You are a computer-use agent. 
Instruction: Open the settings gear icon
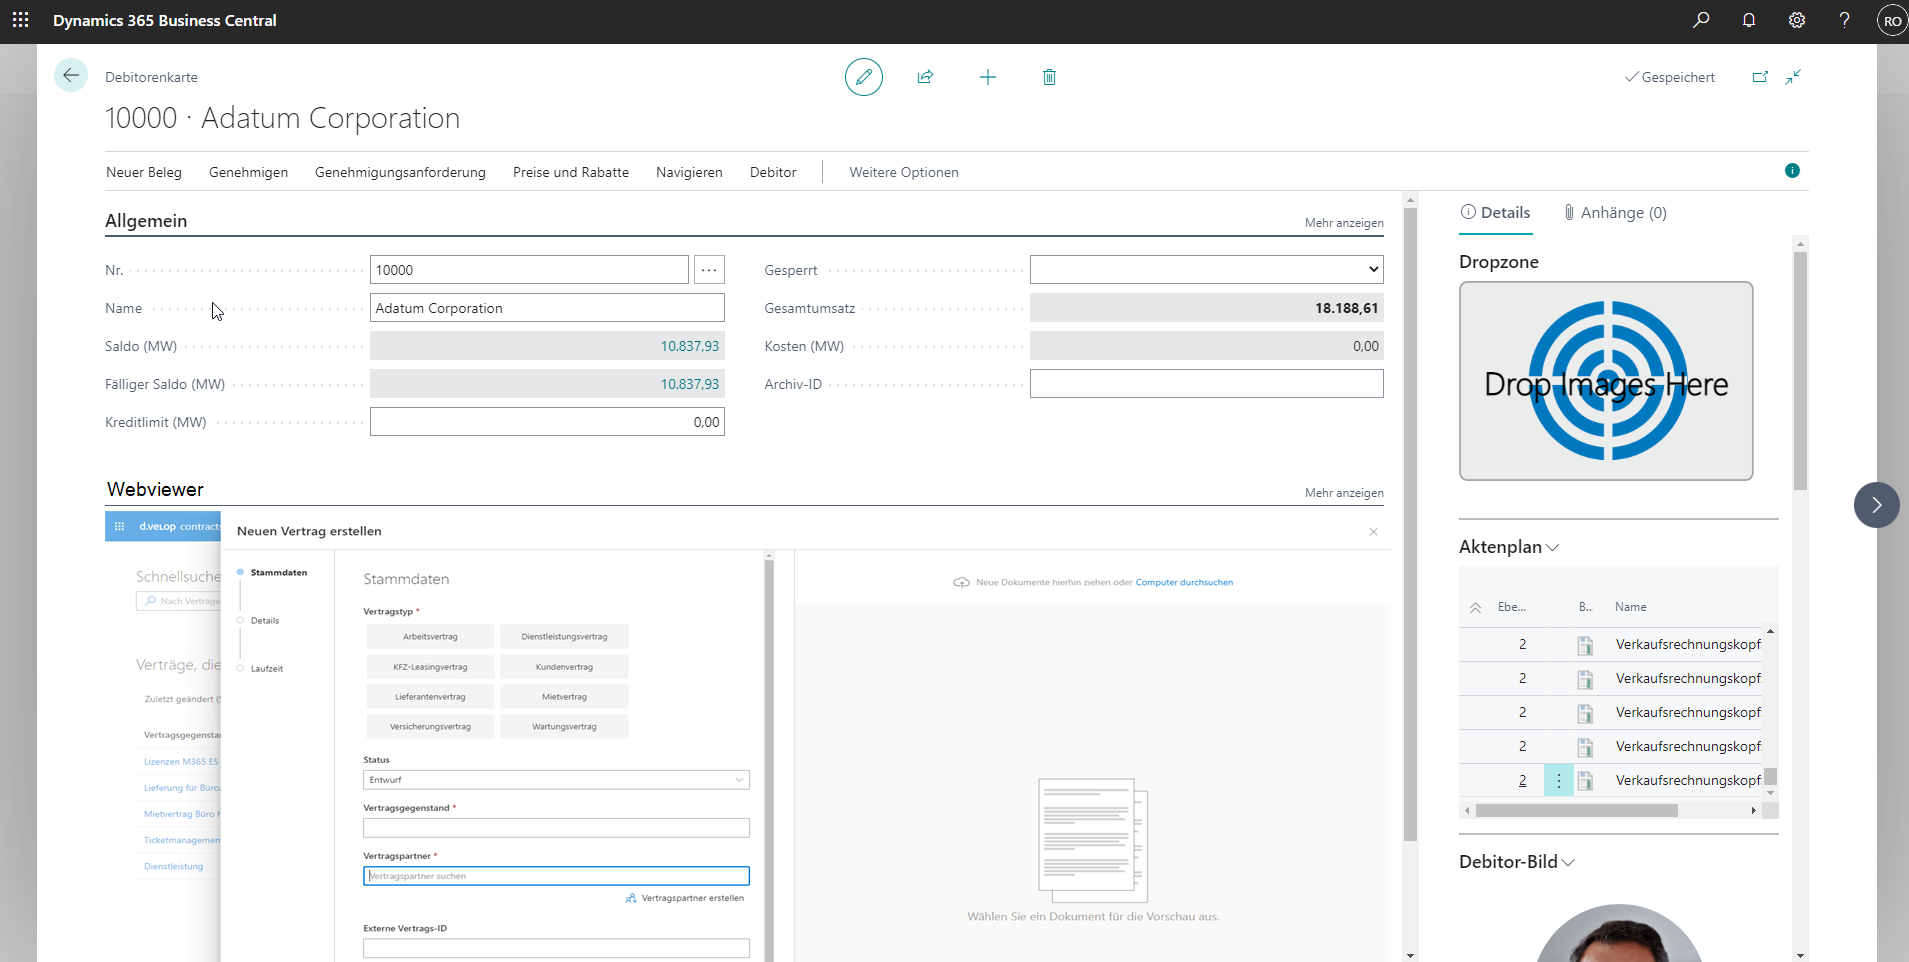point(1797,20)
